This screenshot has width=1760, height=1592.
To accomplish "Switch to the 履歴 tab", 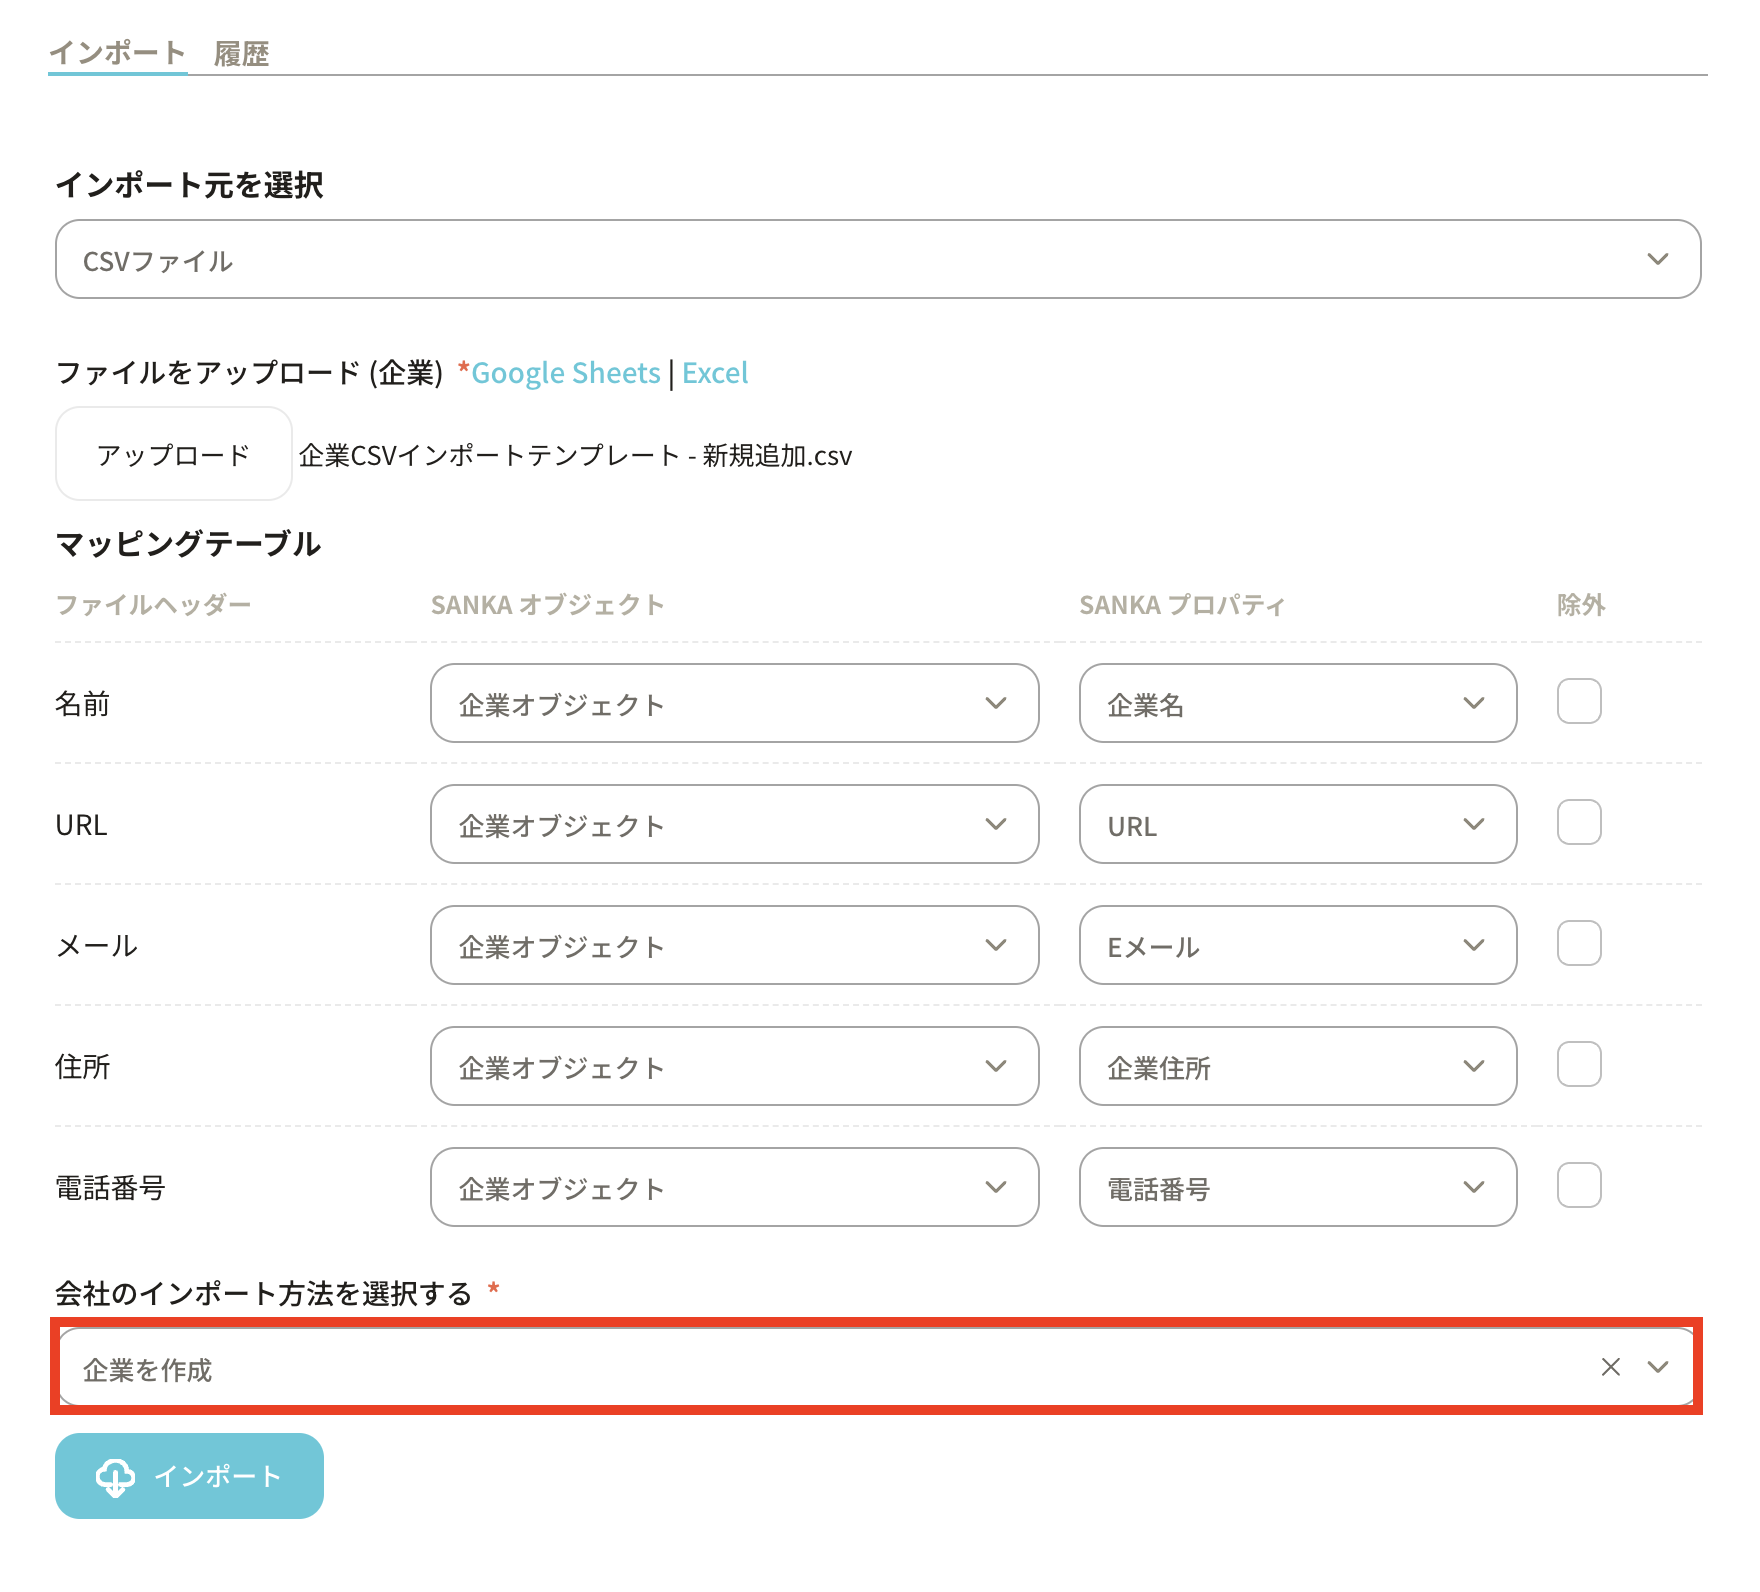I will 241,54.
